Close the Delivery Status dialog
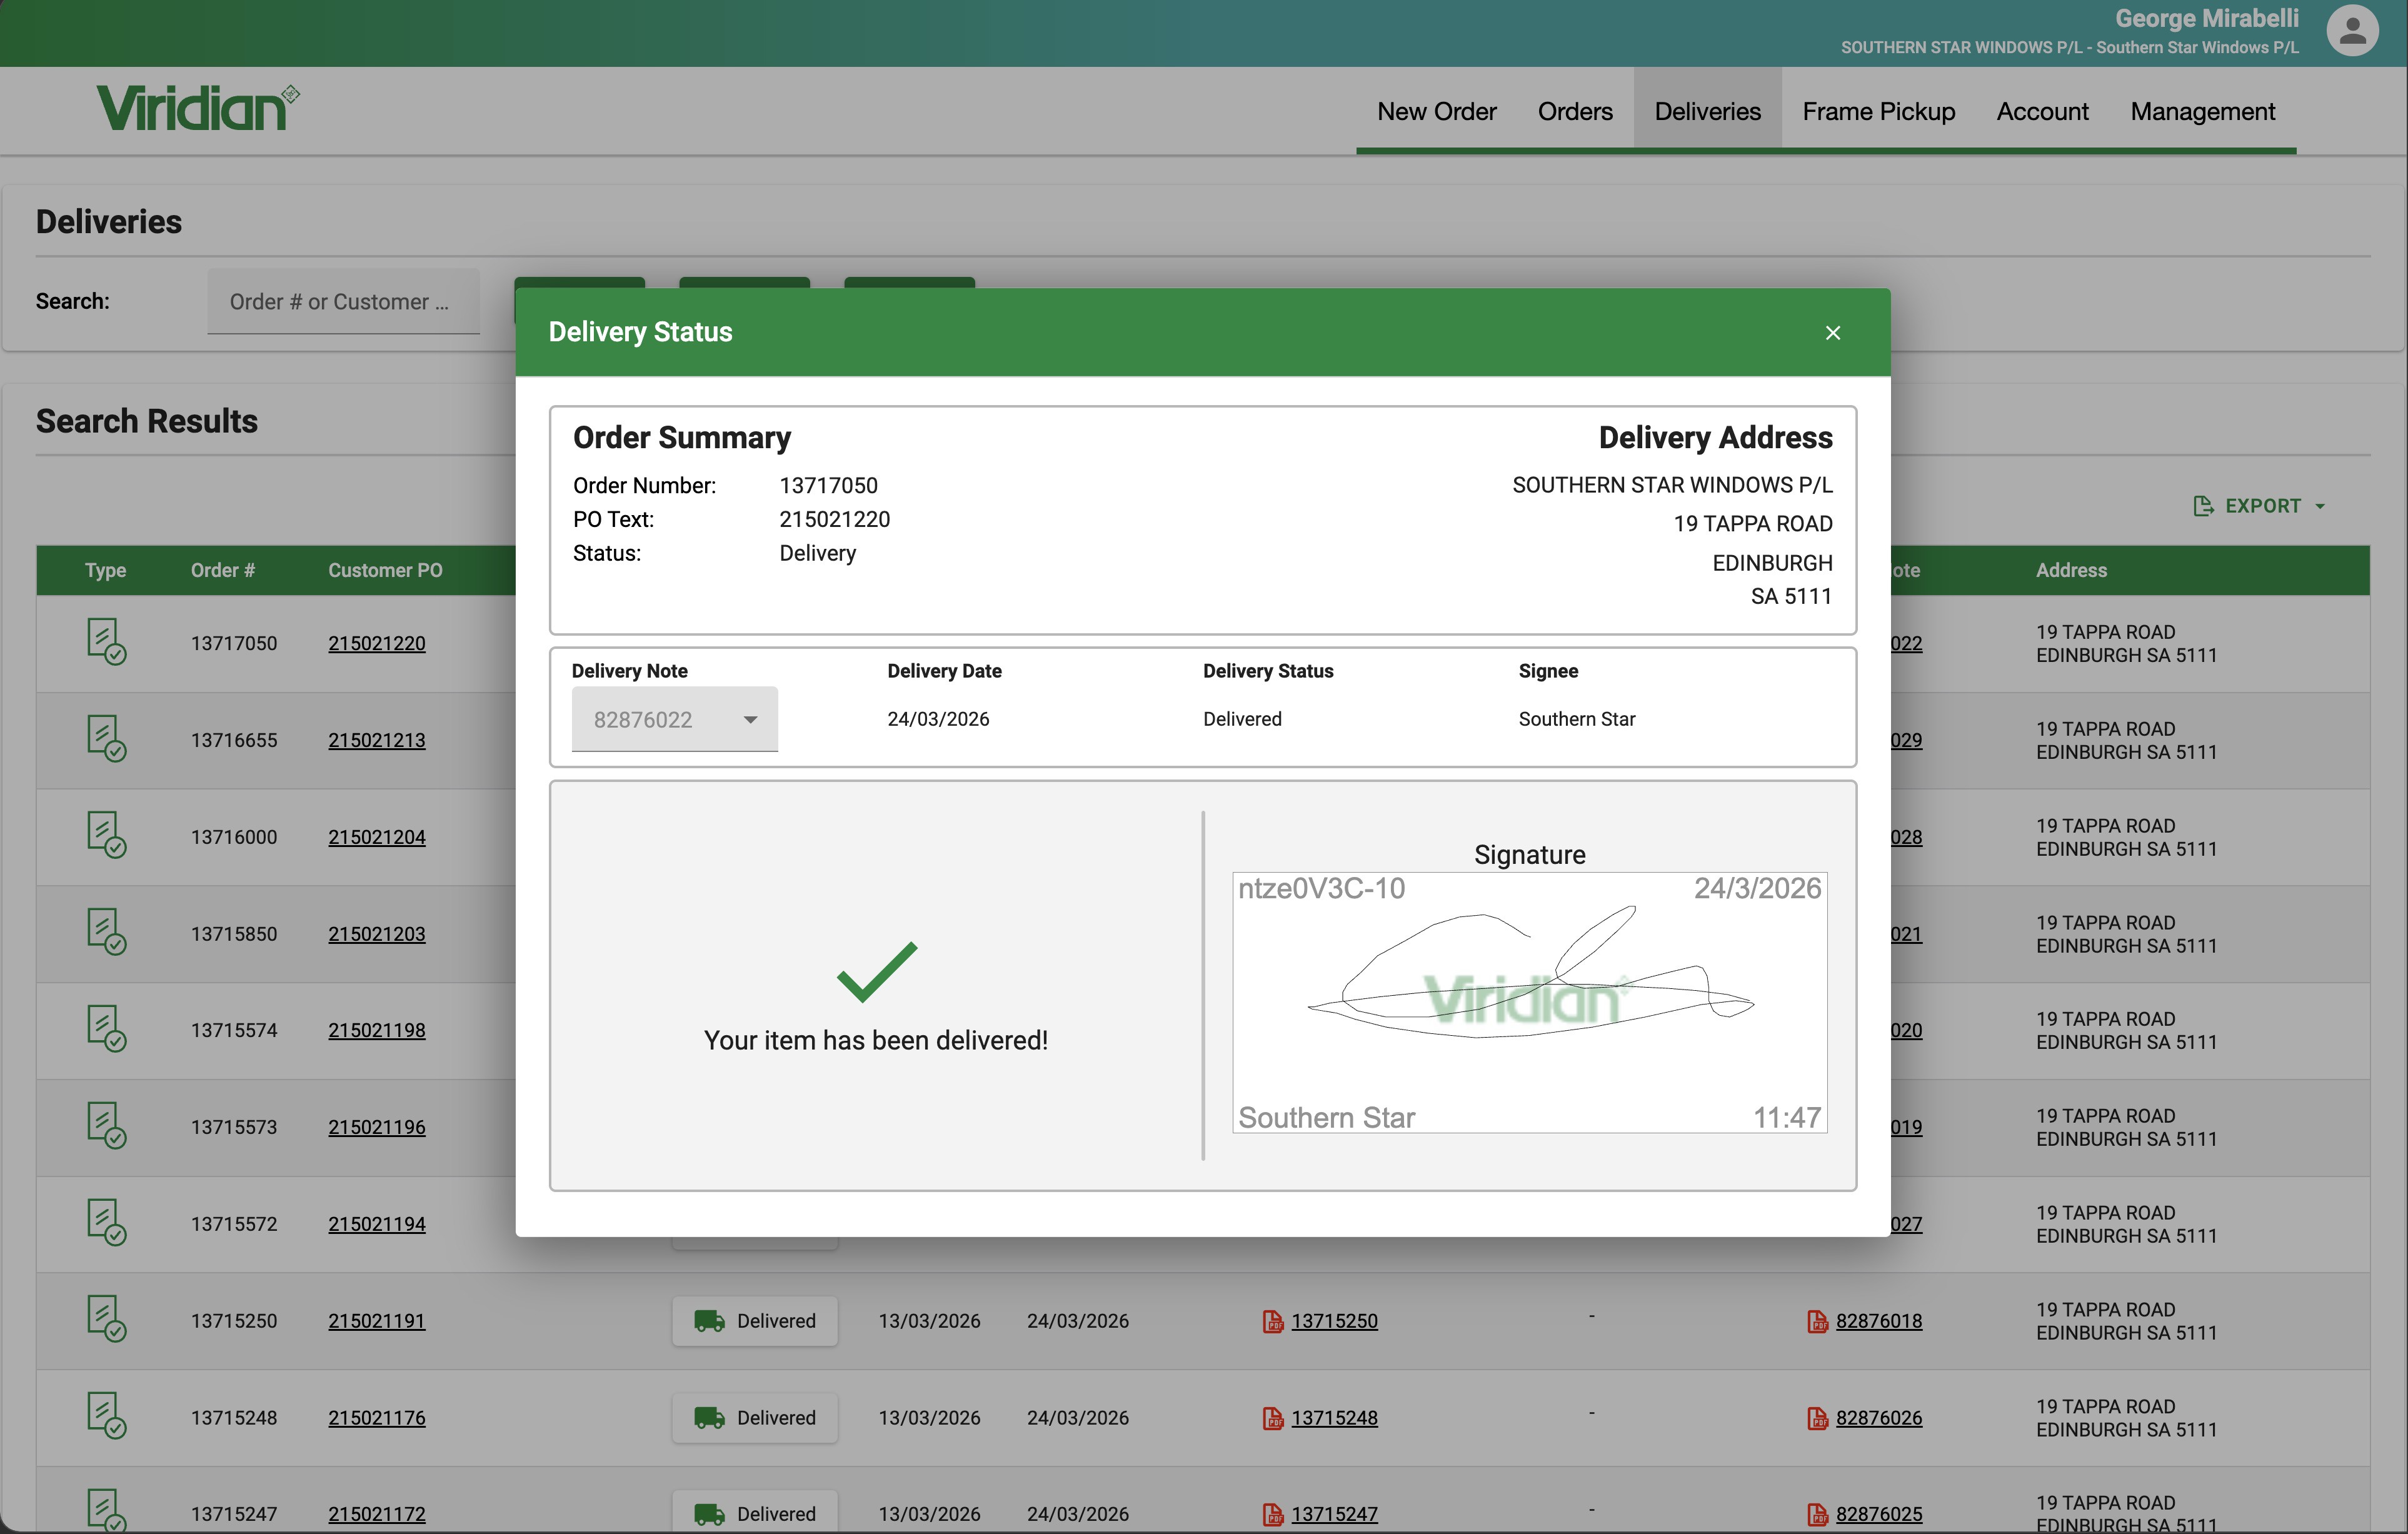Viewport: 2408px width, 1534px height. click(x=1832, y=333)
